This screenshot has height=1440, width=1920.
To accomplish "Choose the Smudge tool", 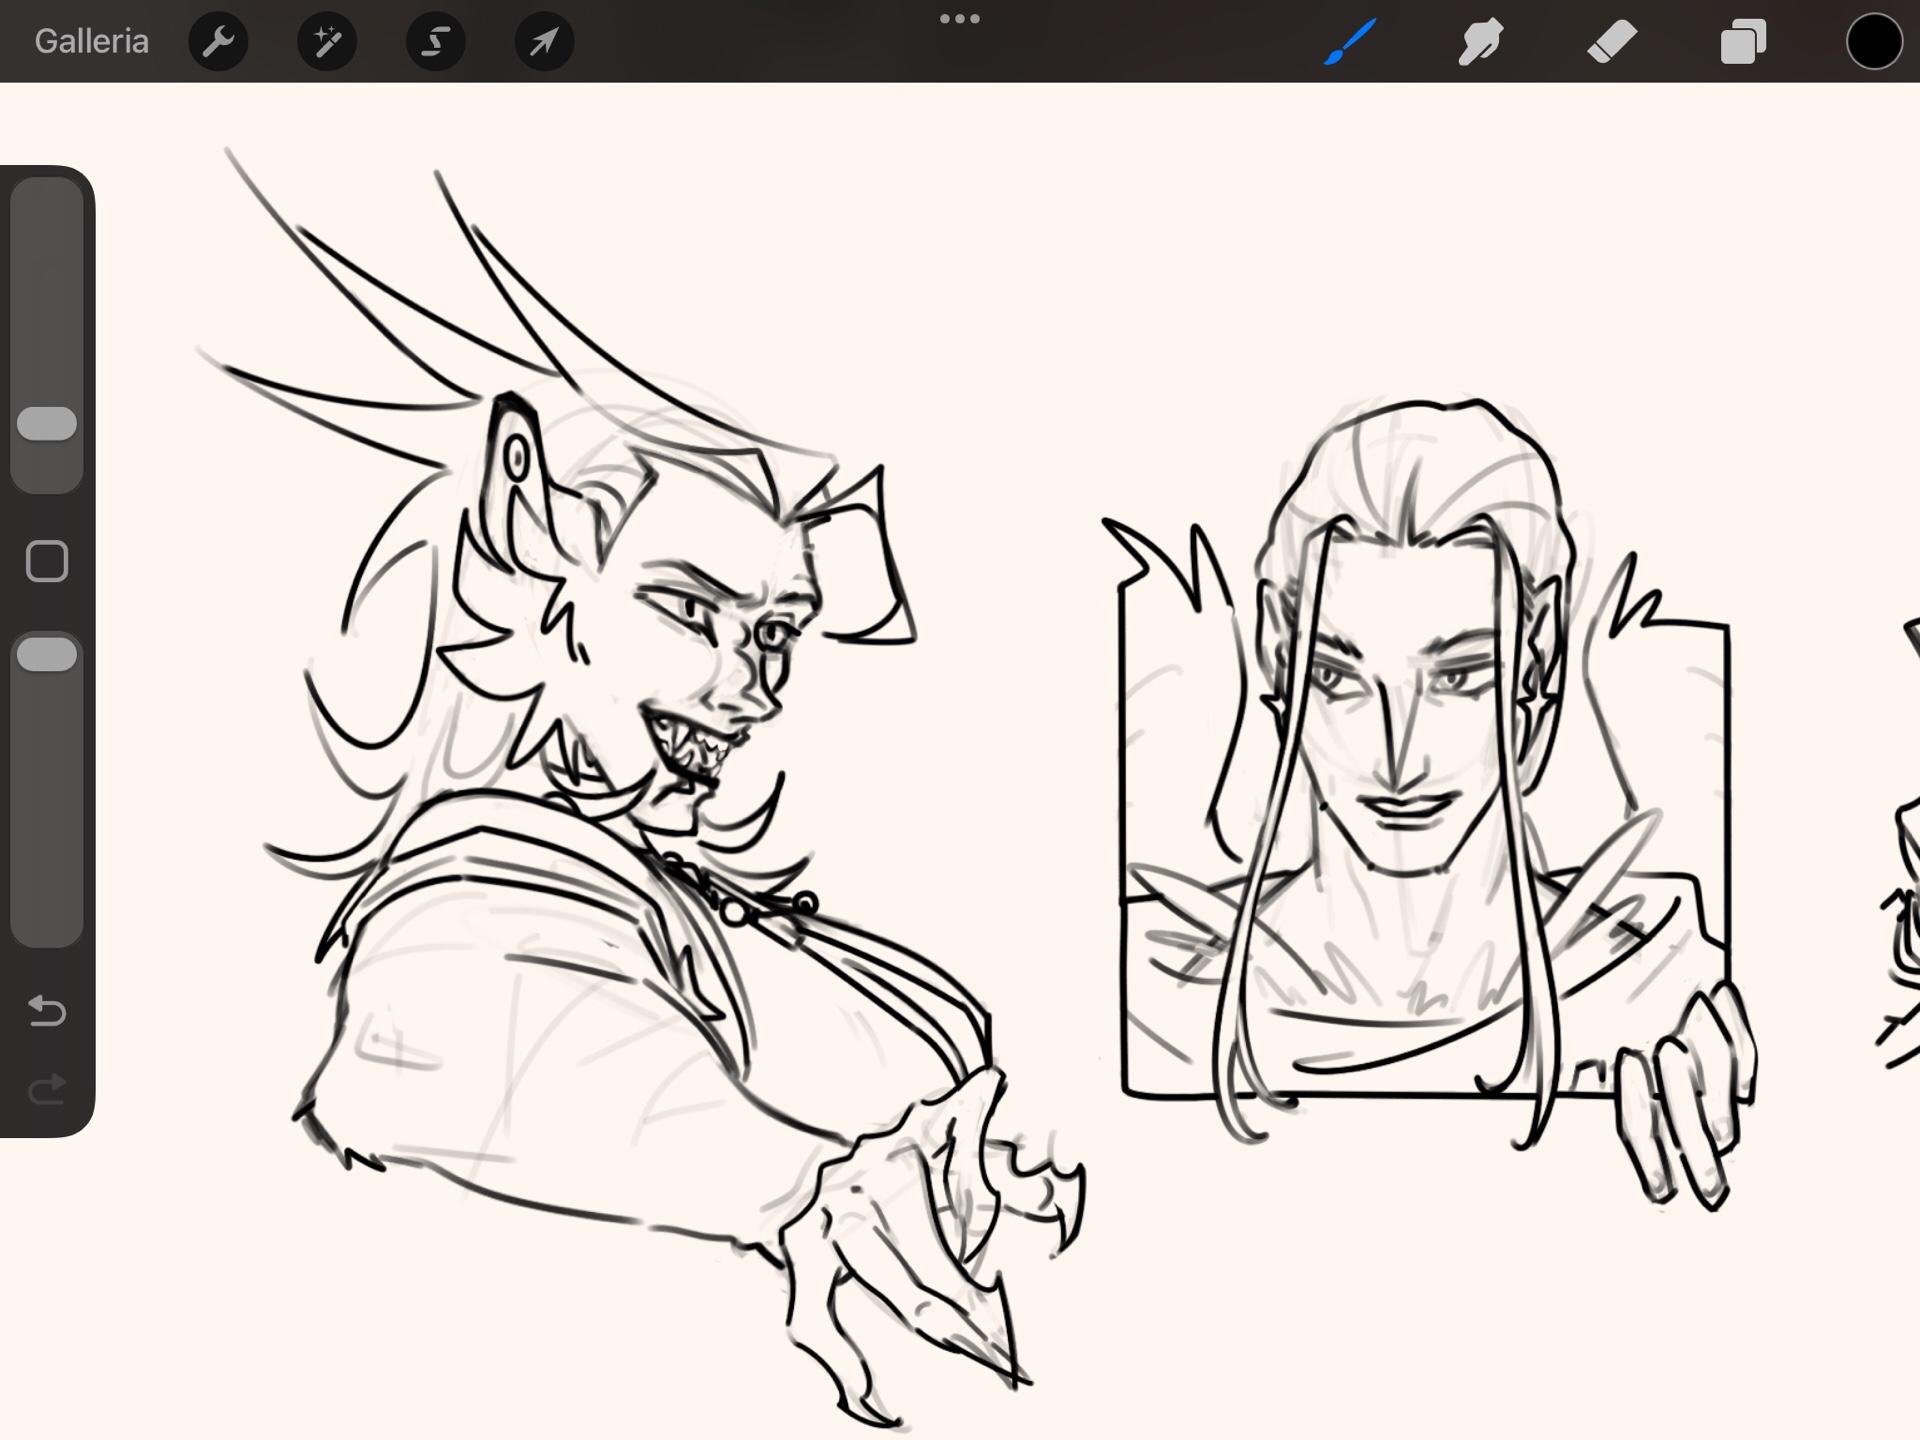I will point(1480,42).
